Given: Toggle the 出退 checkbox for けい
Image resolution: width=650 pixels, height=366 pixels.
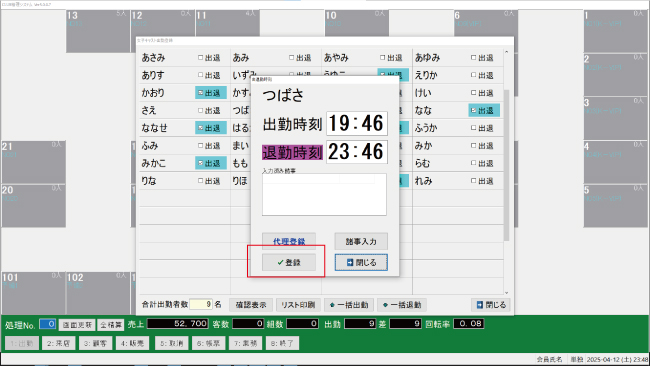Looking at the screenshot, I should click(473, 93).
